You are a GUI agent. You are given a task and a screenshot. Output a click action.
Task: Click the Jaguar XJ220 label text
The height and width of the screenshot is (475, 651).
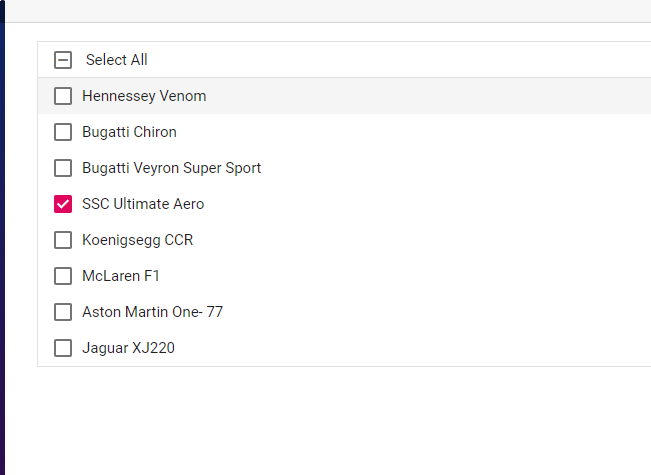[129, 348]
